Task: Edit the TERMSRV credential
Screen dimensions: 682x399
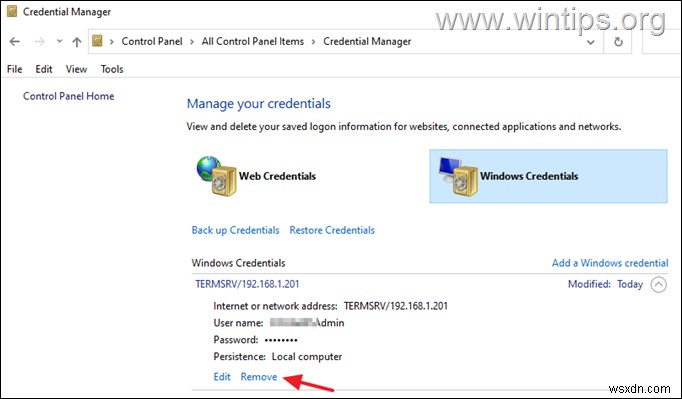Action: coord(222,377)
